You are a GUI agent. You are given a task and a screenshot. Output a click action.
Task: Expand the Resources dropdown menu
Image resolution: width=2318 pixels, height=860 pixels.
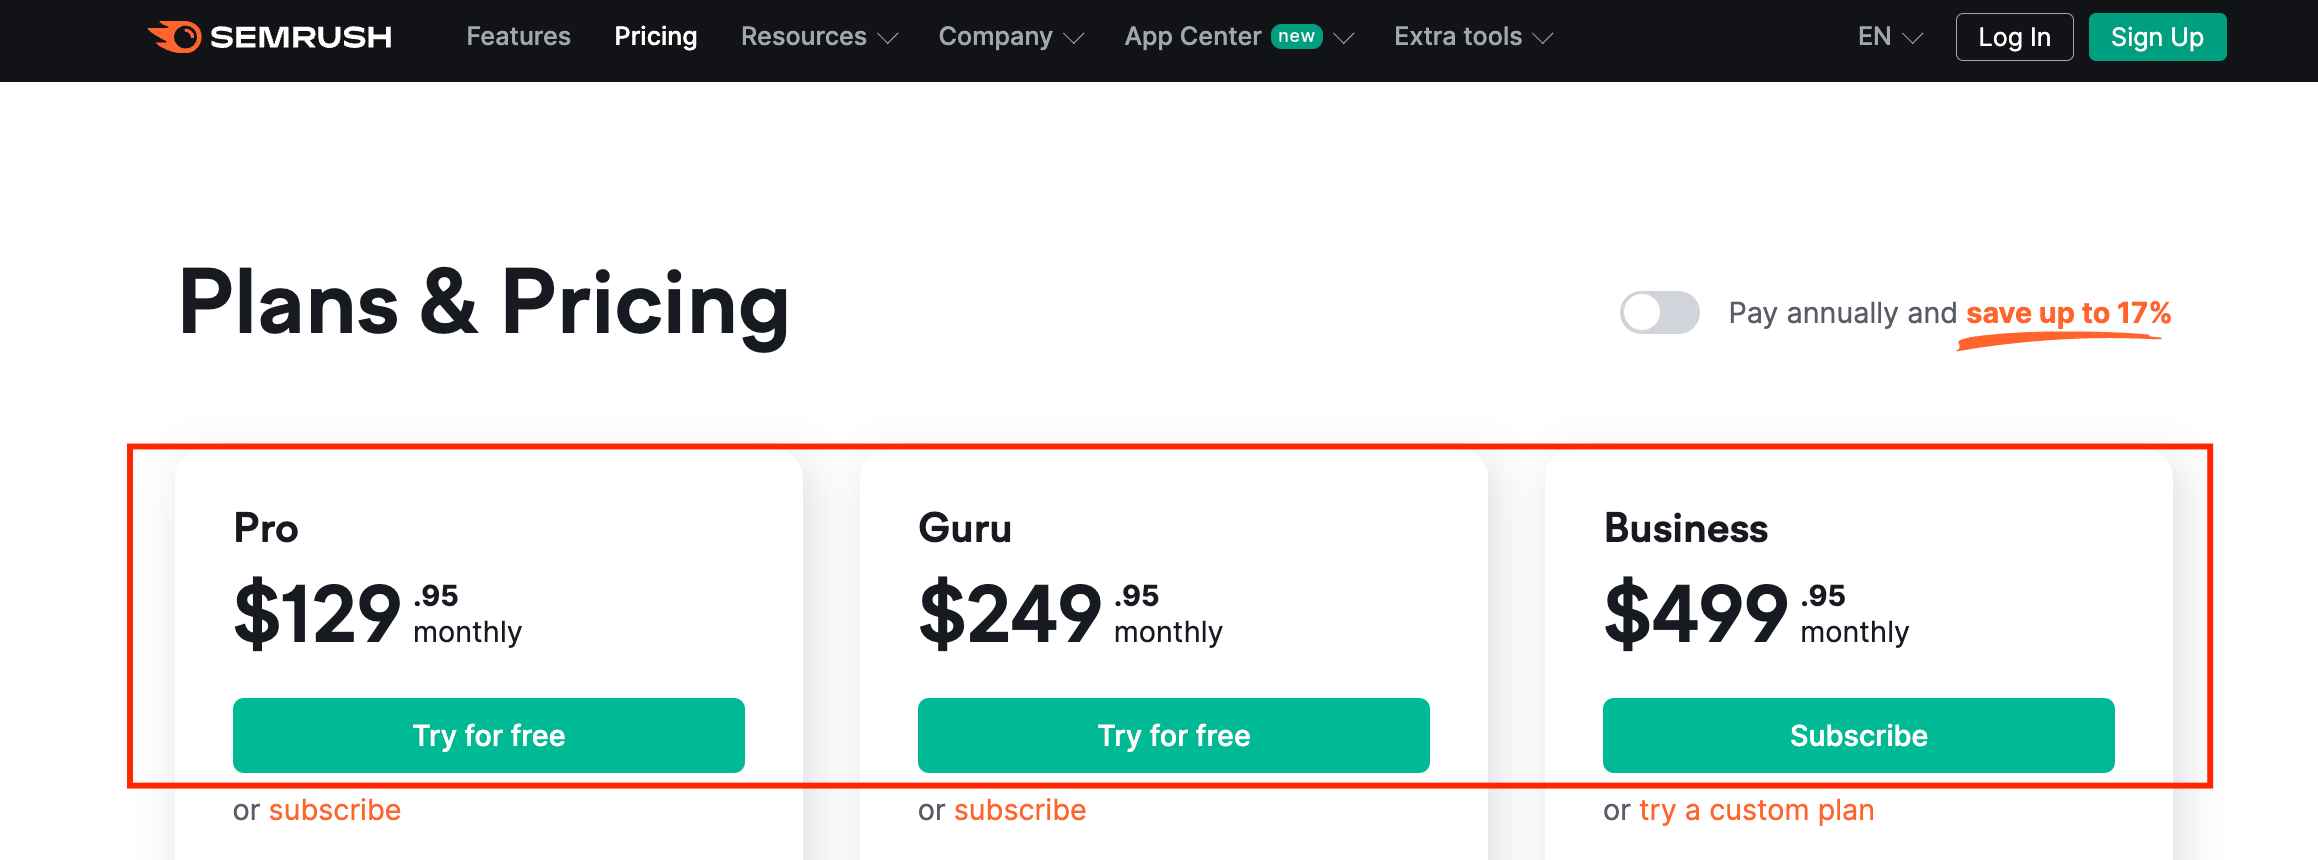click(819, 37)
